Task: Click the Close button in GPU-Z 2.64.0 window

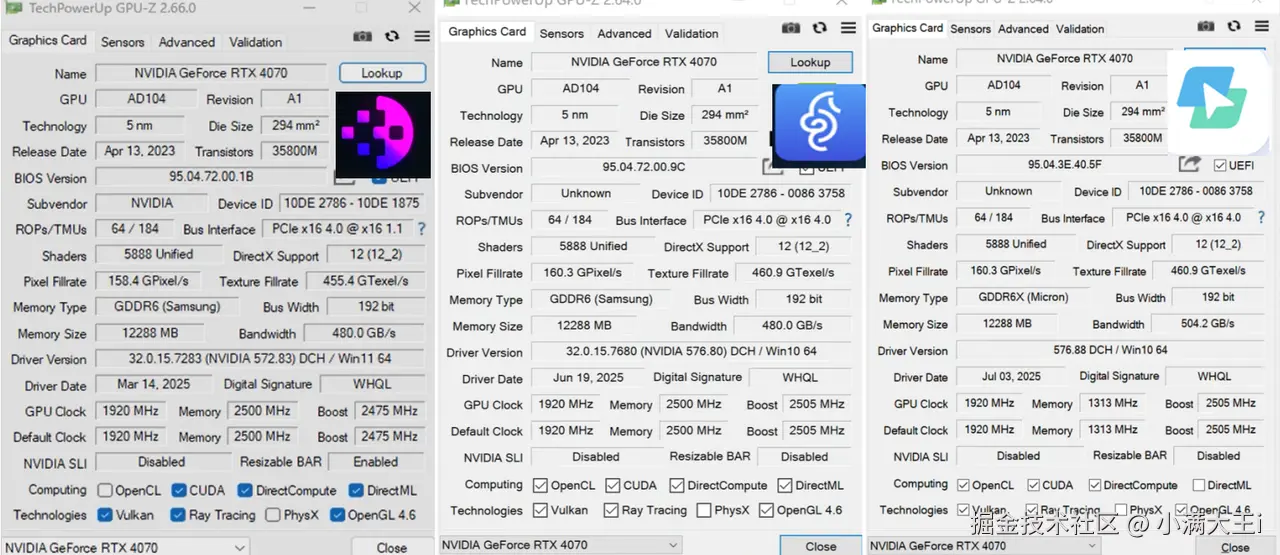Action: 820,546
